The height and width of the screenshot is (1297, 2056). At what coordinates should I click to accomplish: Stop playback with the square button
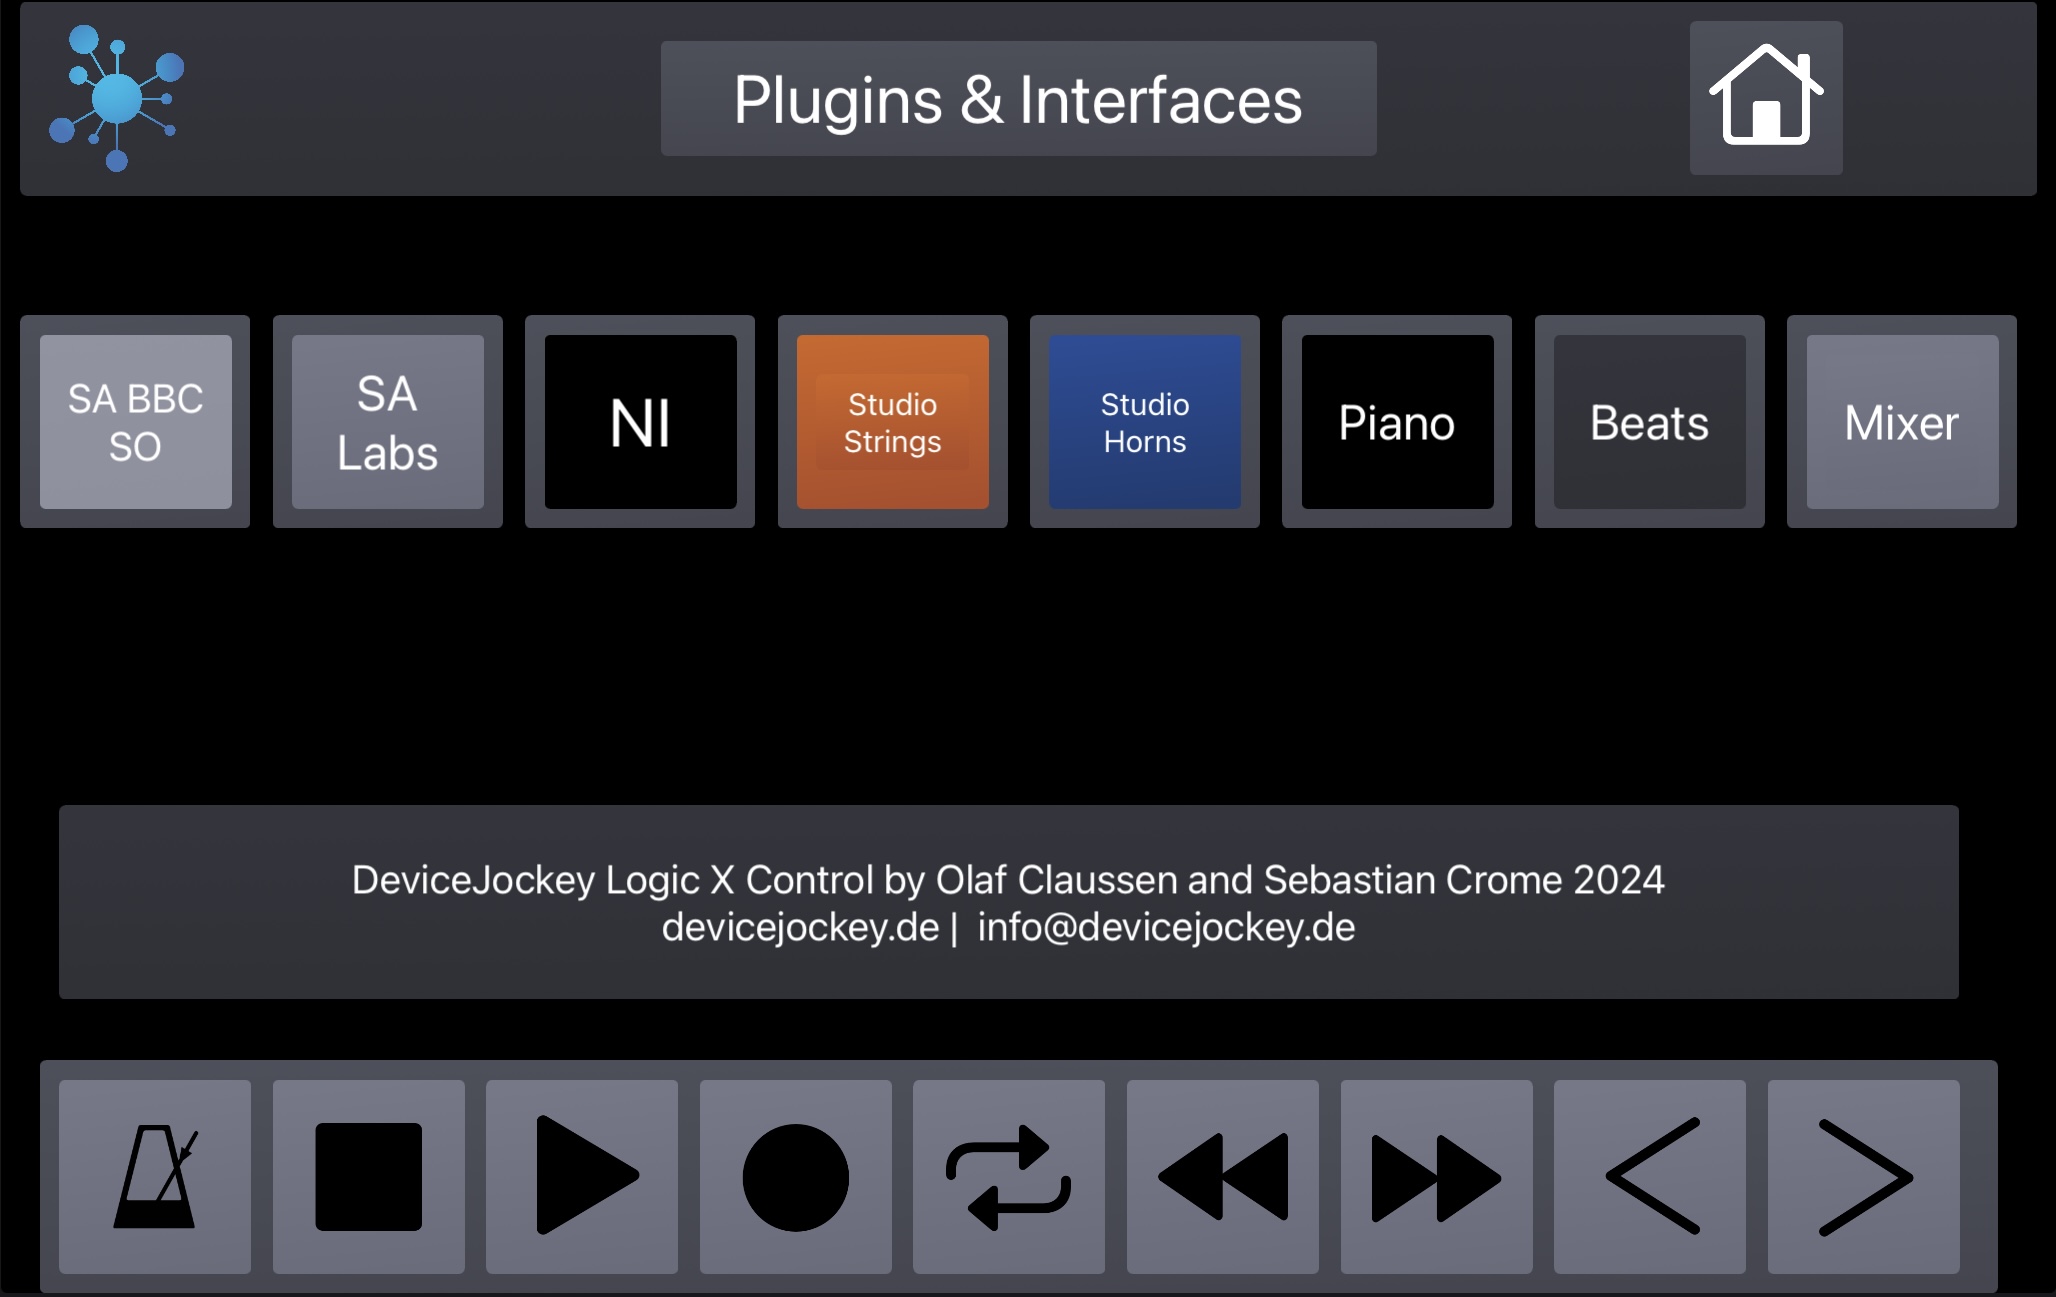pyautogui.click(x=369, y=1176)
